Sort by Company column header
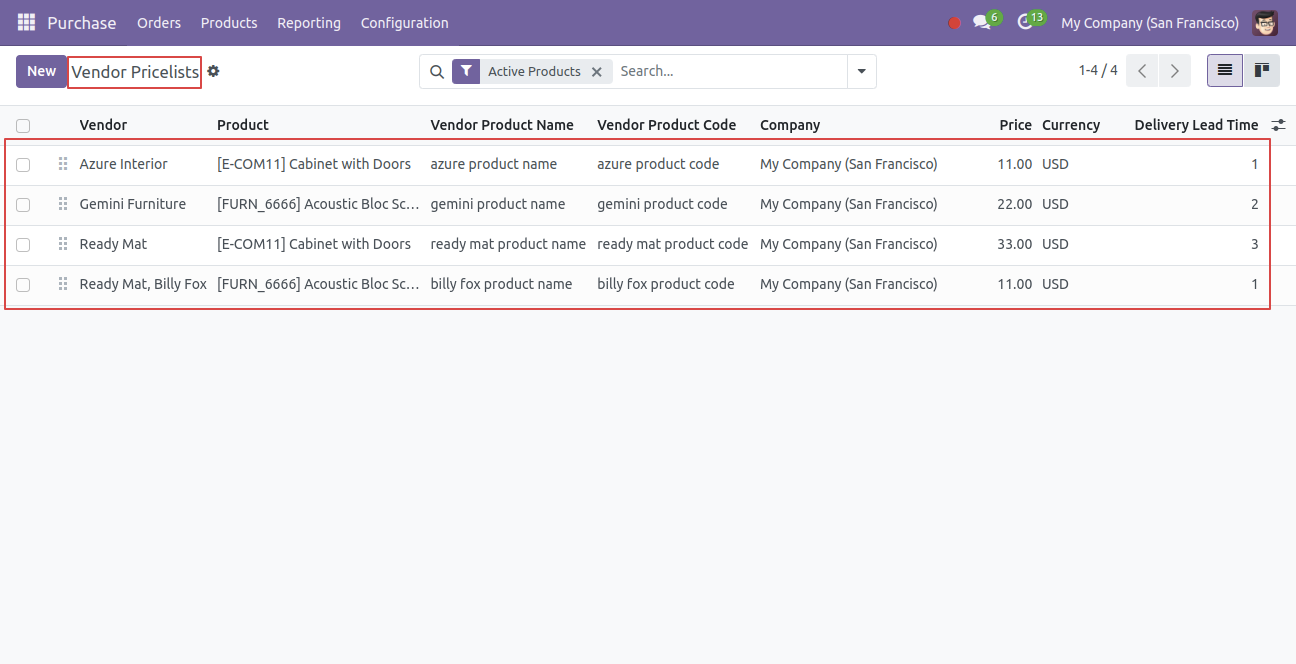This screenshot has width=1296, height=664. coord(790,125)
